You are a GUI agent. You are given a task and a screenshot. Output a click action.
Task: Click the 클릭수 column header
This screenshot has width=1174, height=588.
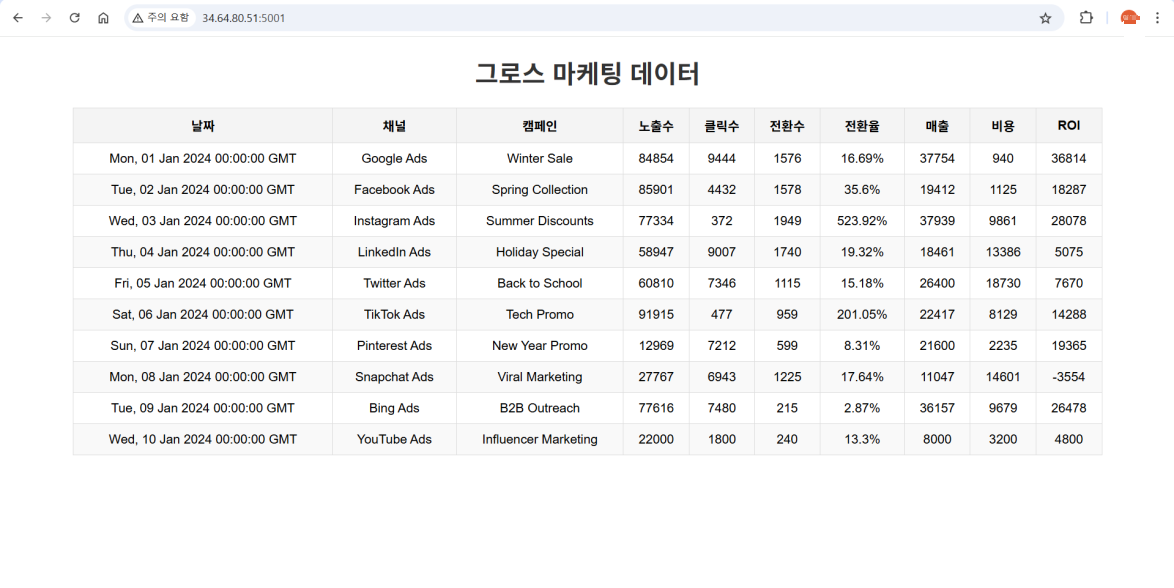pos(722,126)
